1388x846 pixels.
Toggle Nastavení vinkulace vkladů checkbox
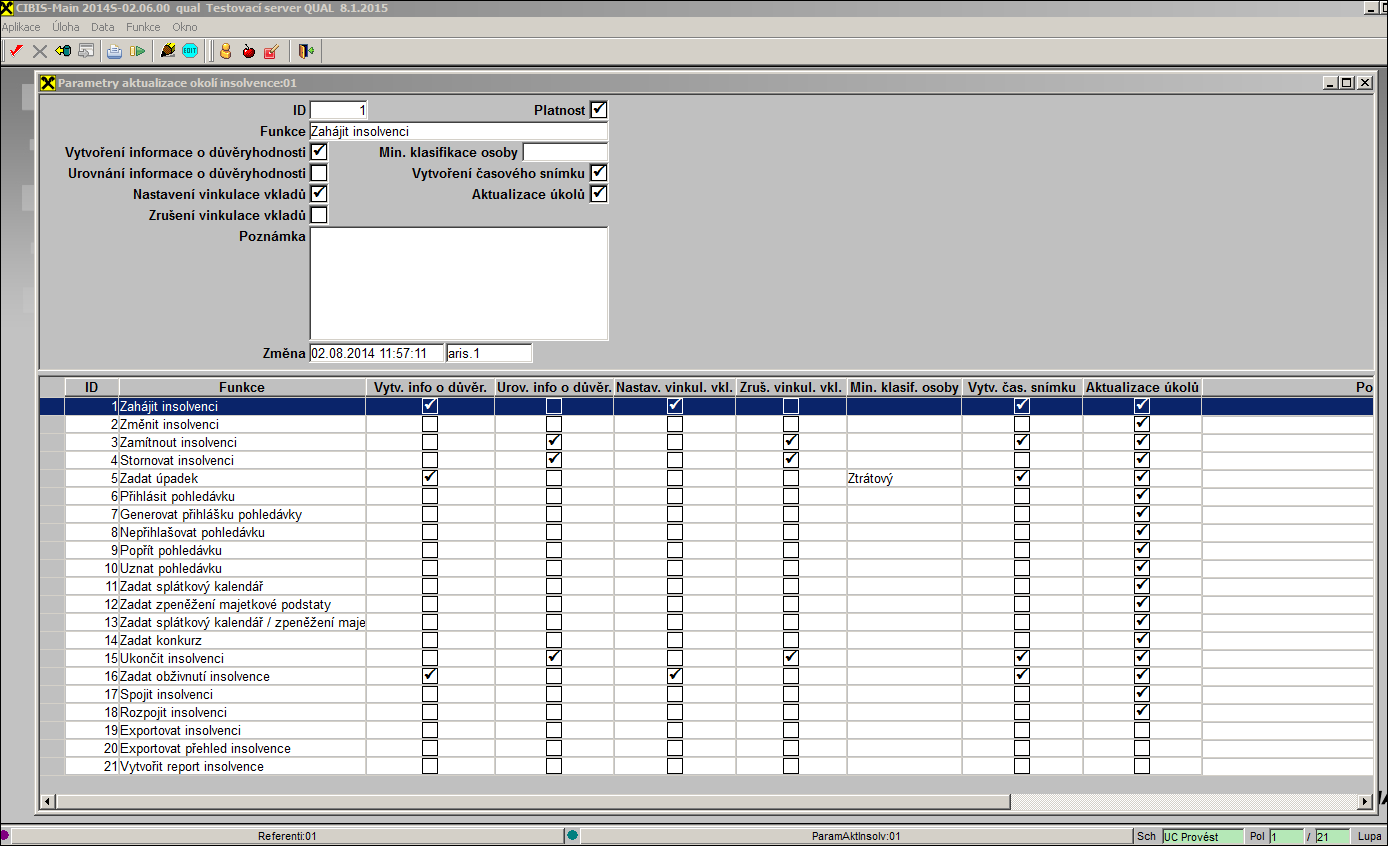(319, 194)
